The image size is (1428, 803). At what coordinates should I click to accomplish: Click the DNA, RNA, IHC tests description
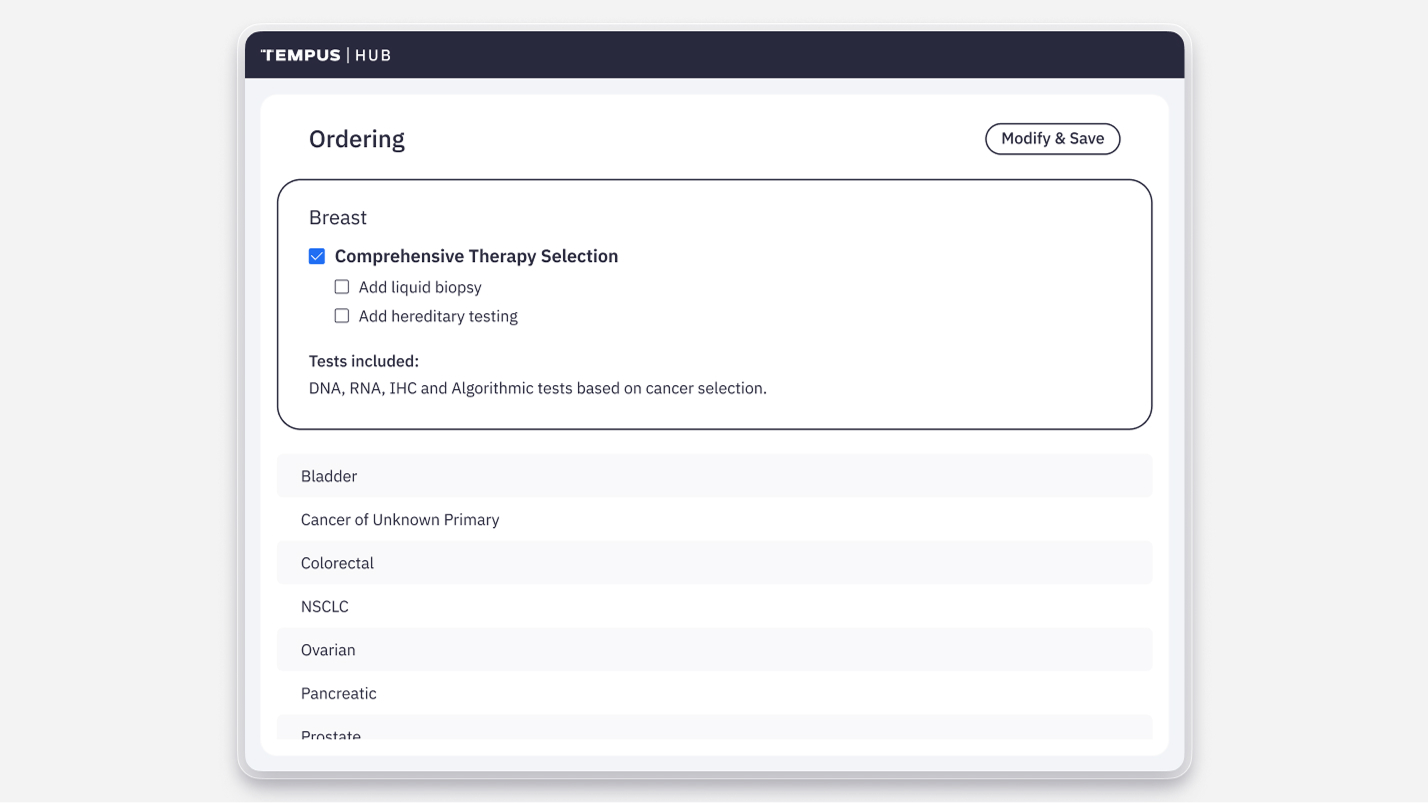538,388
